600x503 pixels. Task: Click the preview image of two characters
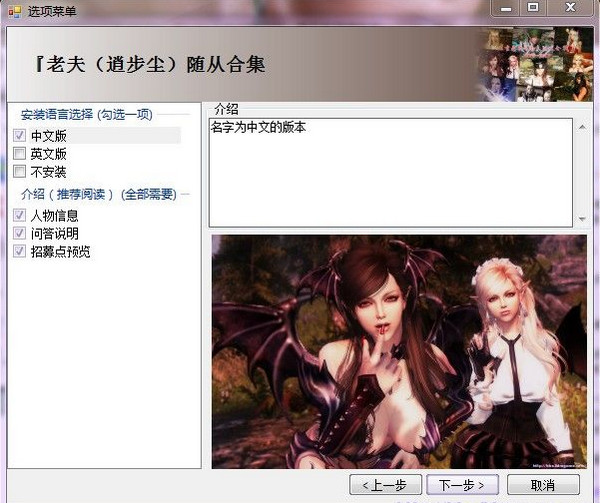click(x=399, y=352)
